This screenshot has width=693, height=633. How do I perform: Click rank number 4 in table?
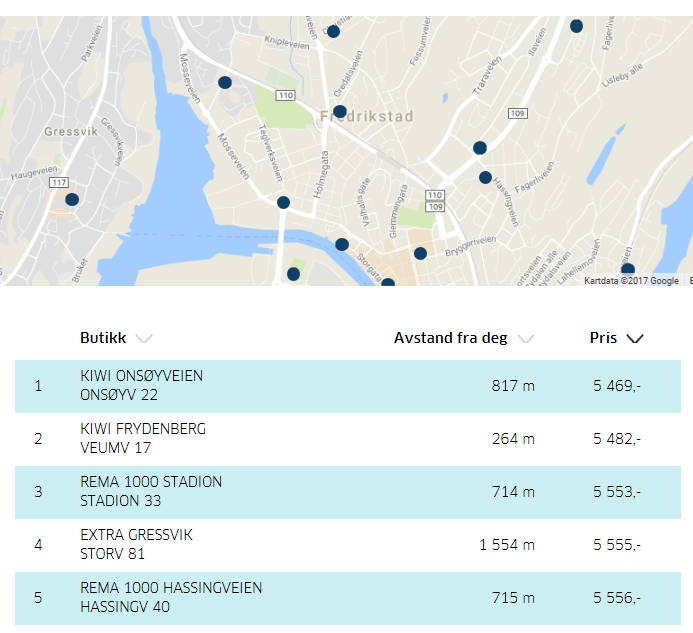pyautogui.click(x=38, y=545)
